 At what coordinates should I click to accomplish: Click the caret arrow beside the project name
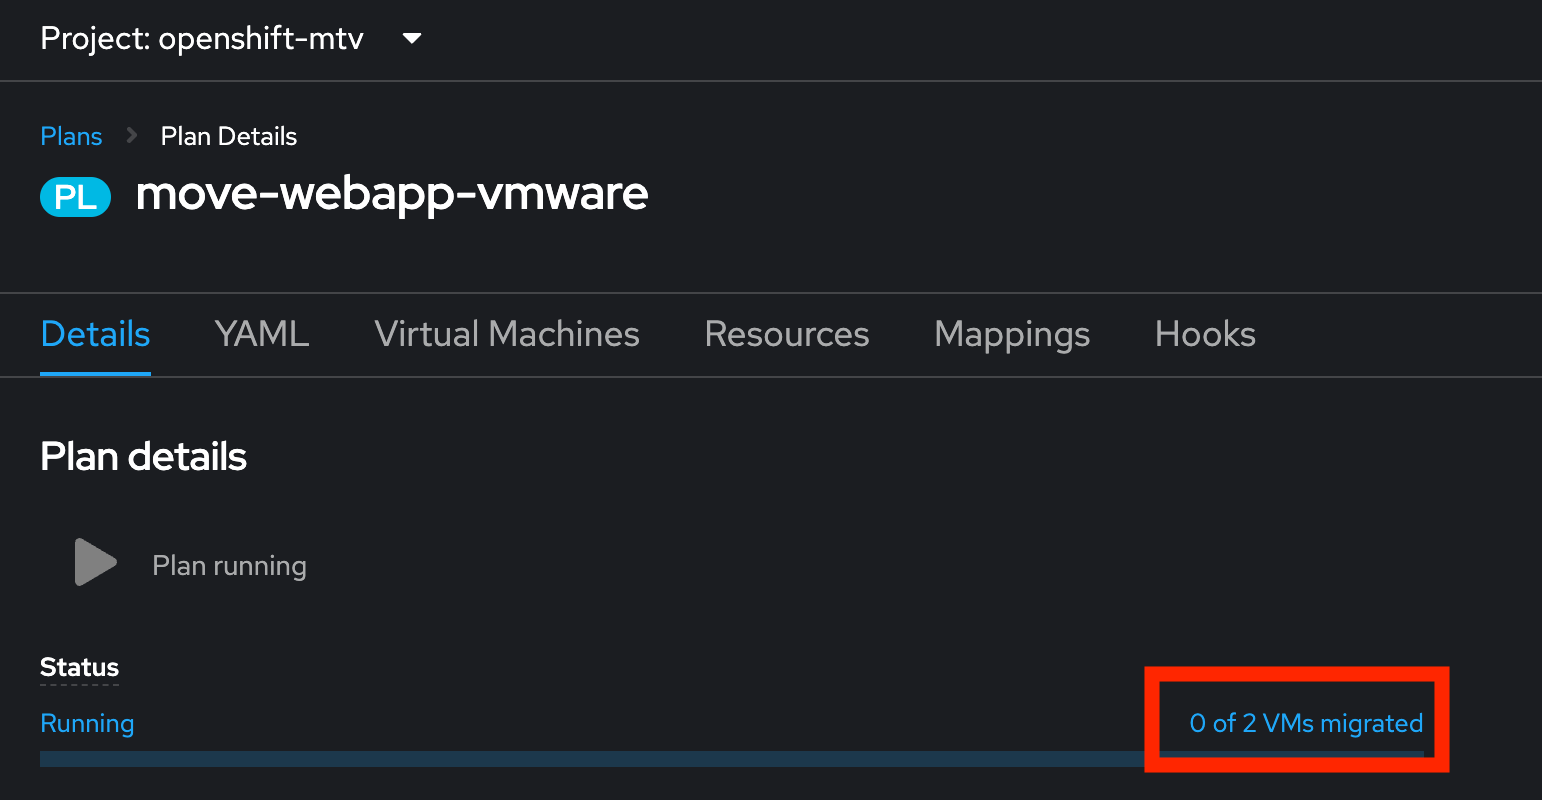(411, 39)
